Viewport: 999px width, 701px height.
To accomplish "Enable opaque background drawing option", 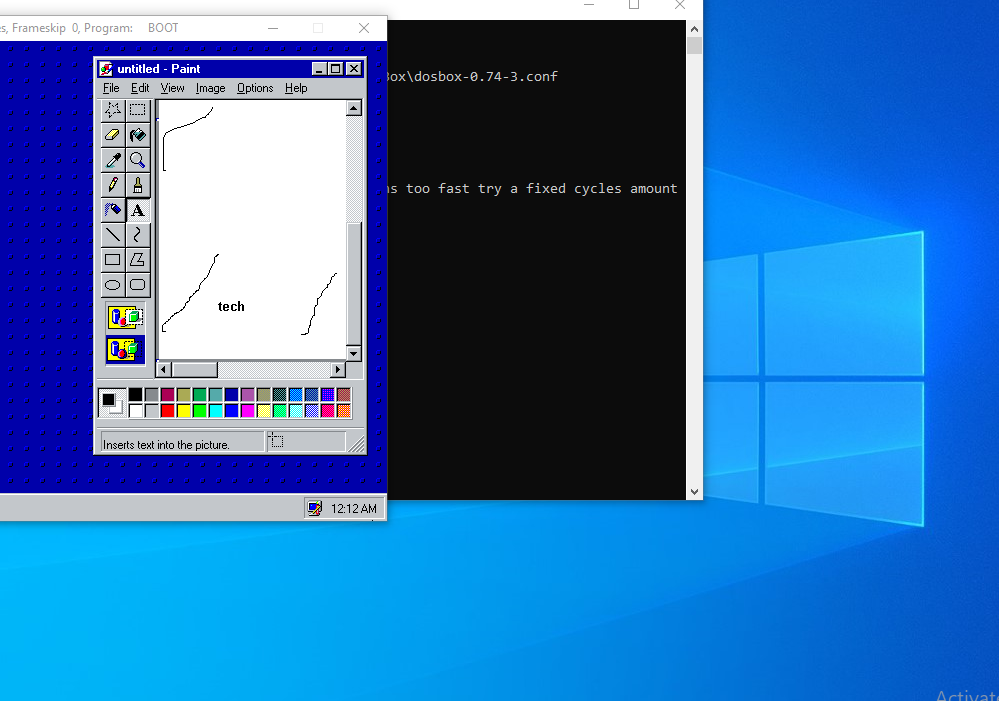I will (x=126, y=318).
